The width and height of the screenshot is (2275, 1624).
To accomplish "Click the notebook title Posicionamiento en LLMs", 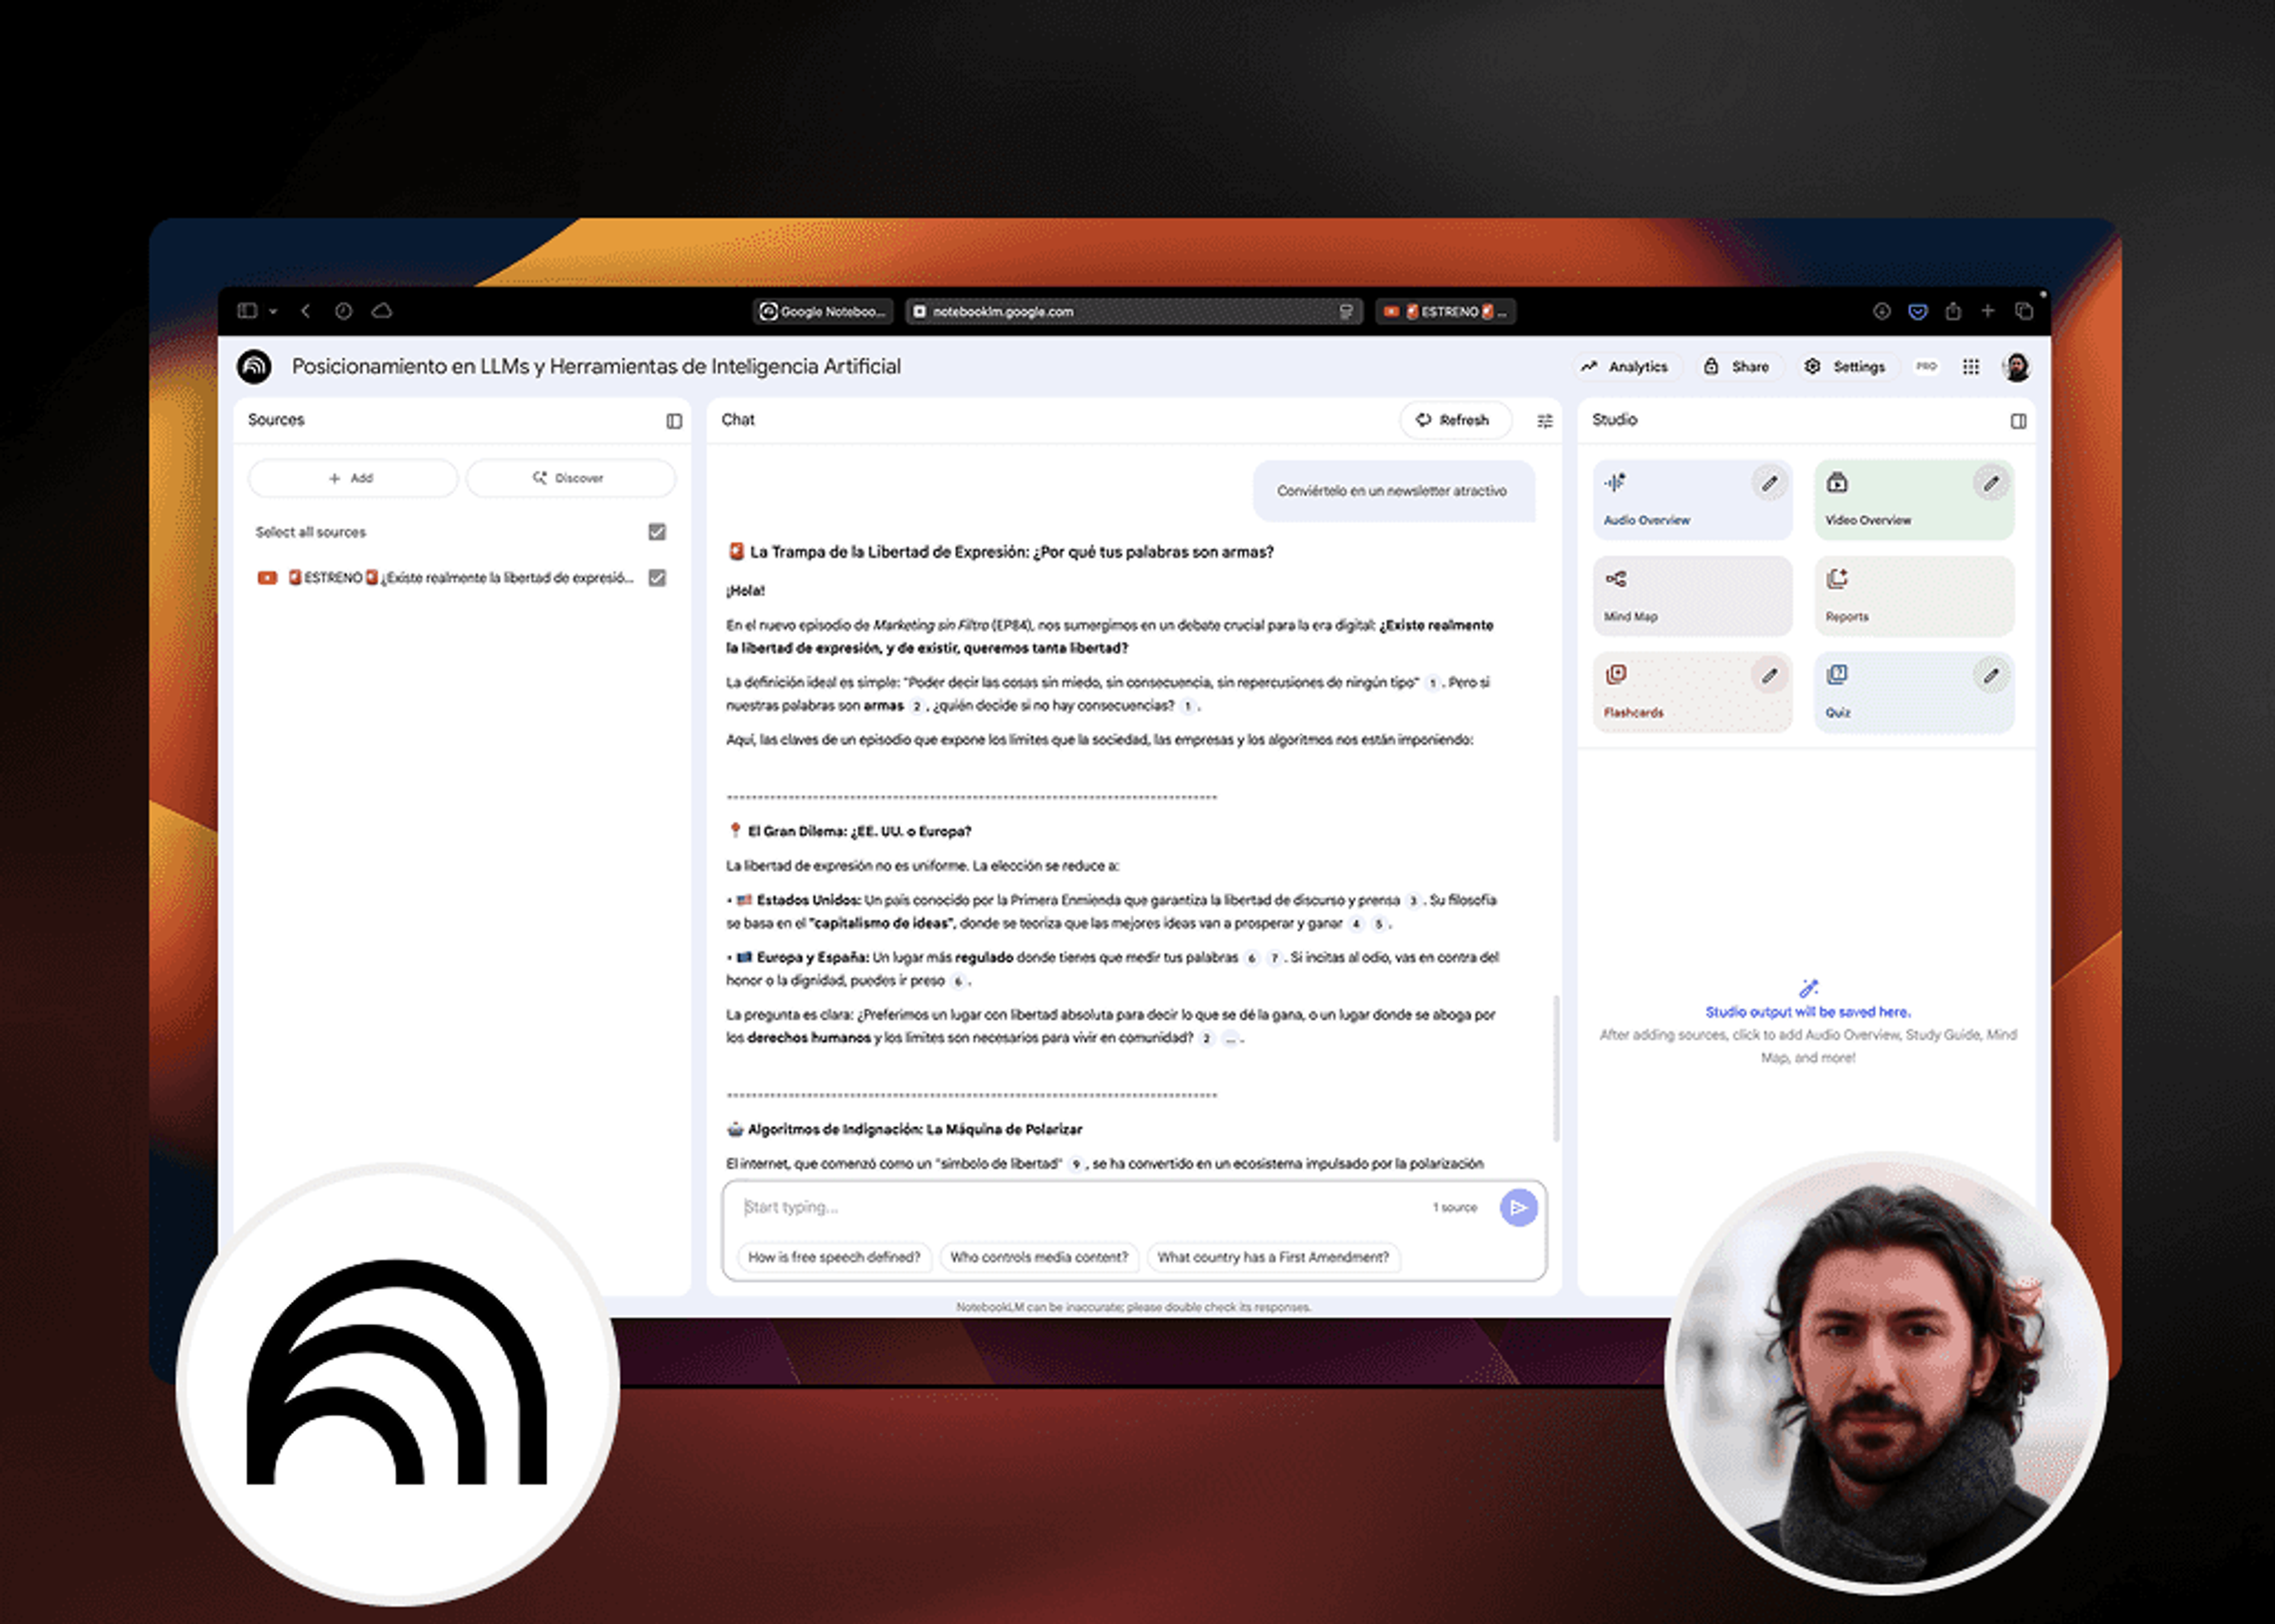I will click(x=596, y=367).
